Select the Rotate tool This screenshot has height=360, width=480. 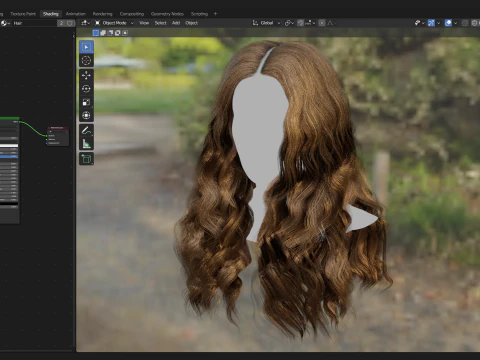tap(86, 89)
